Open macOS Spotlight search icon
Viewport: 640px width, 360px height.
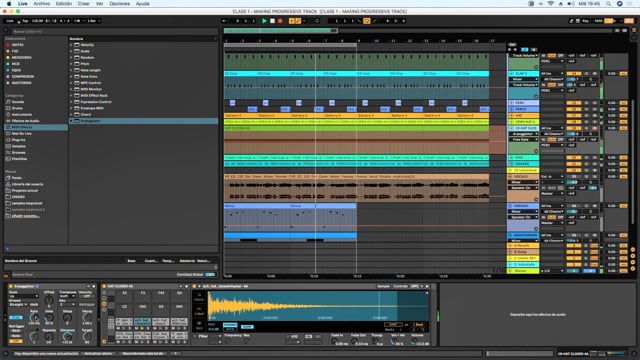coord(608,4)
